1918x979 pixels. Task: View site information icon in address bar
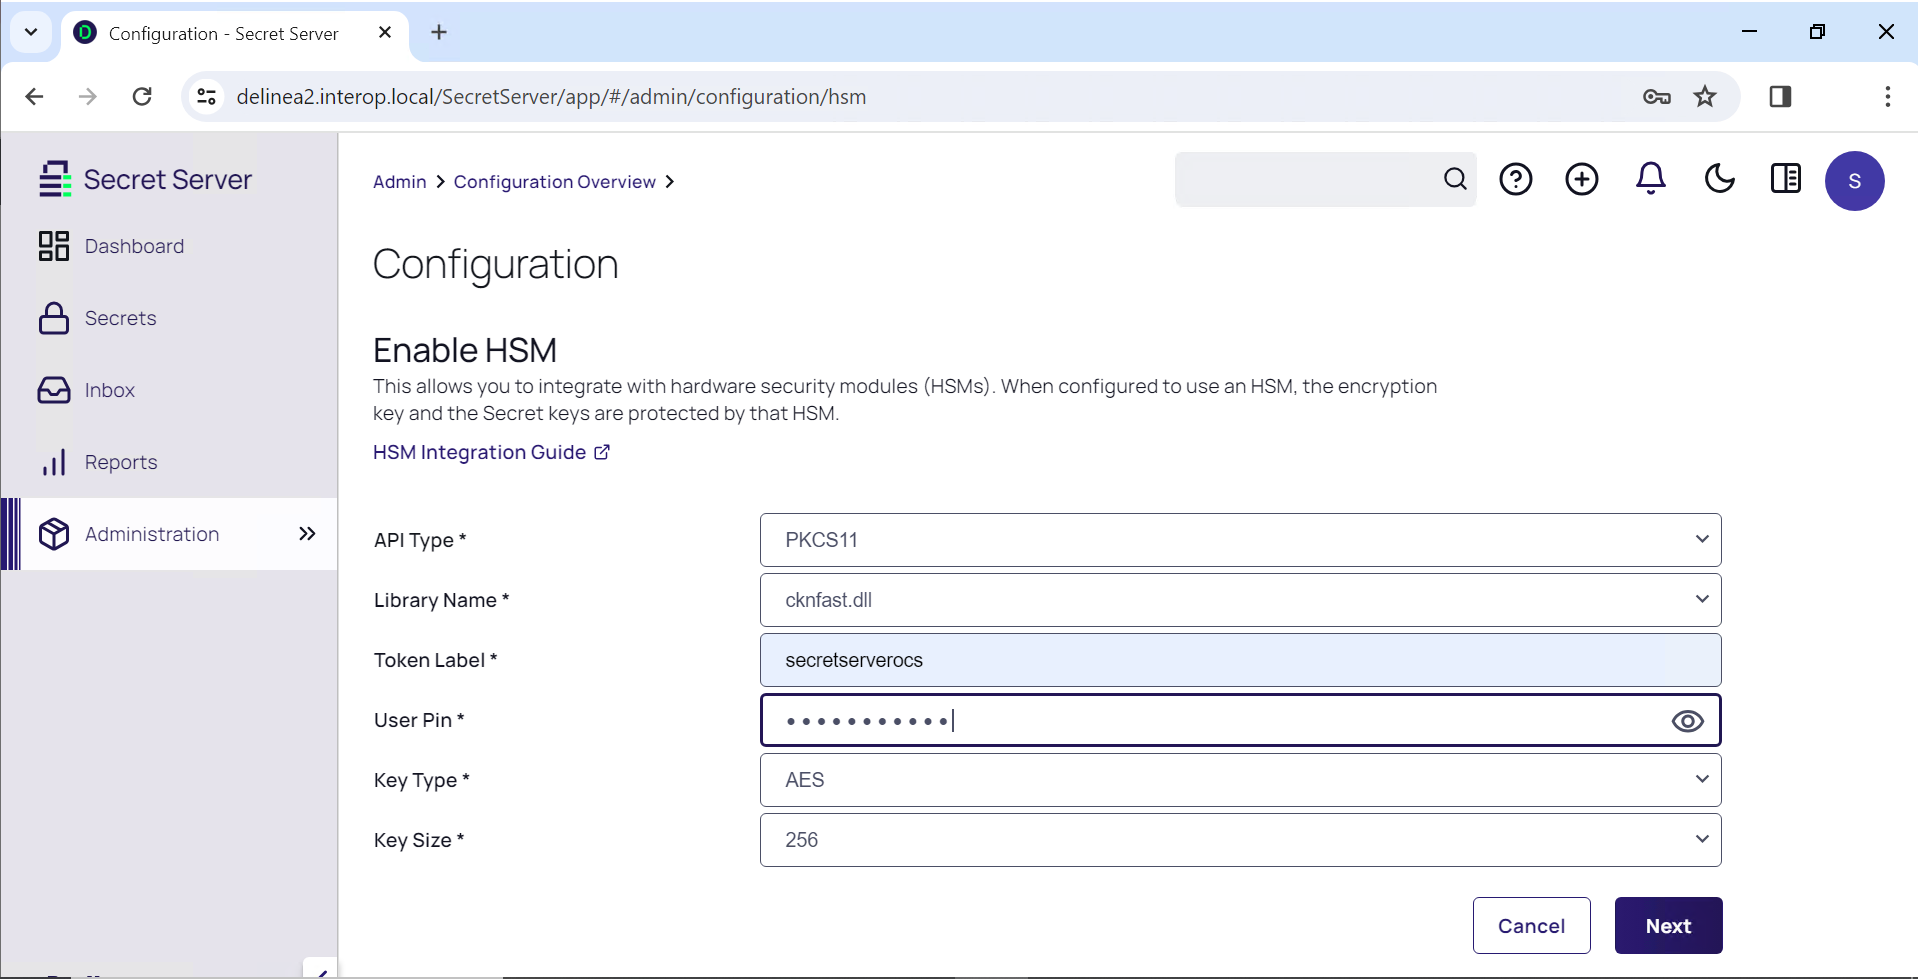(206, 96)
